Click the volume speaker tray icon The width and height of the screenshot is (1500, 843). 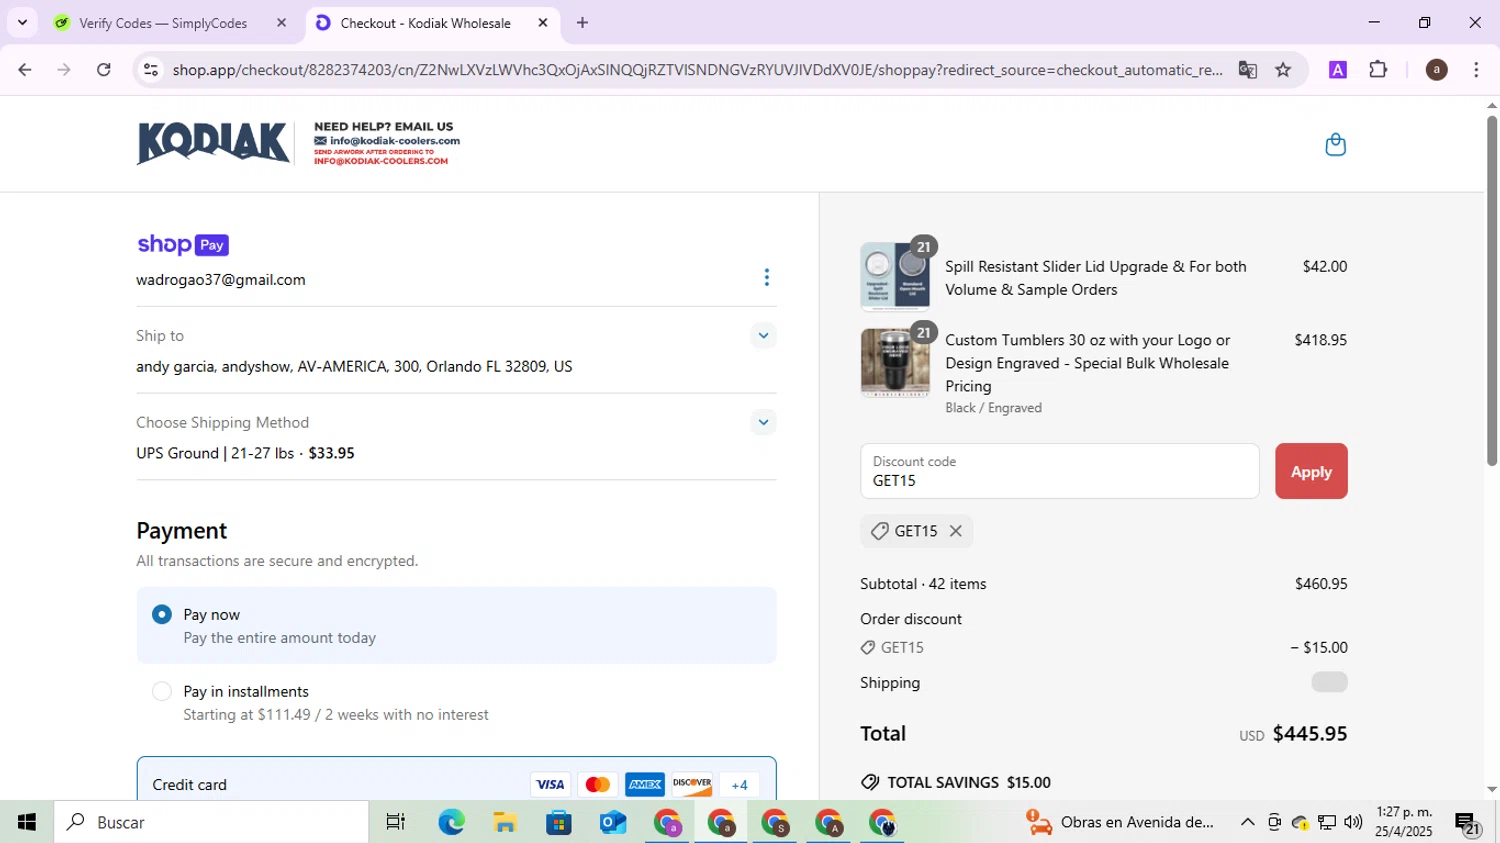(x=1353, y=822)
